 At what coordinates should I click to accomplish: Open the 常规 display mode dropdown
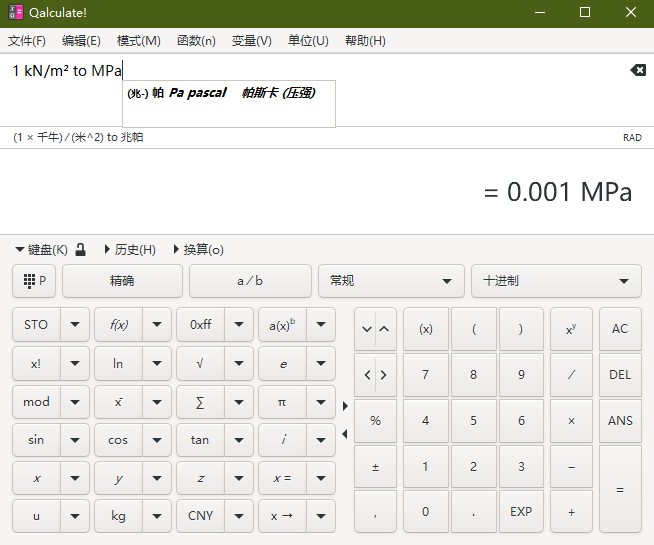pos(391,281)
